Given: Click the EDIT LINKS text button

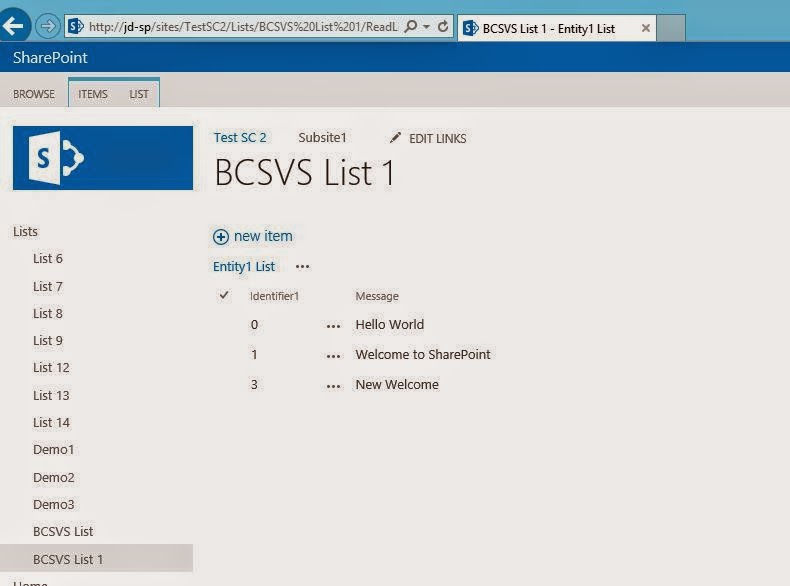Looking at the screenshot, I should [x=437, y=139].
